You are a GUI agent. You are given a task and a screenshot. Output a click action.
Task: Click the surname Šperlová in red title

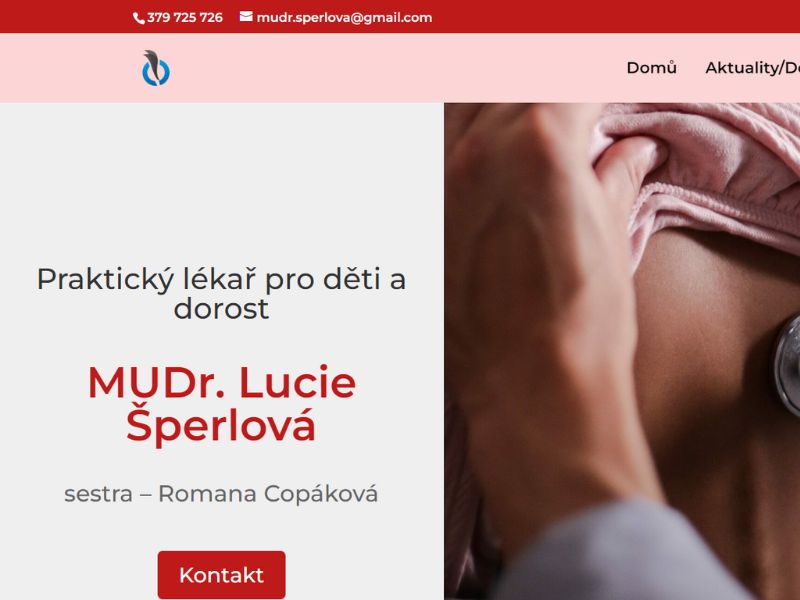coord(221,426)
